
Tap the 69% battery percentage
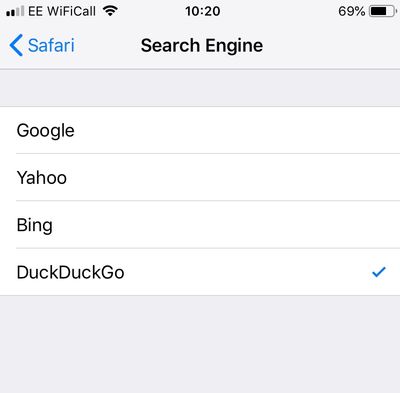tap(352, 11)
